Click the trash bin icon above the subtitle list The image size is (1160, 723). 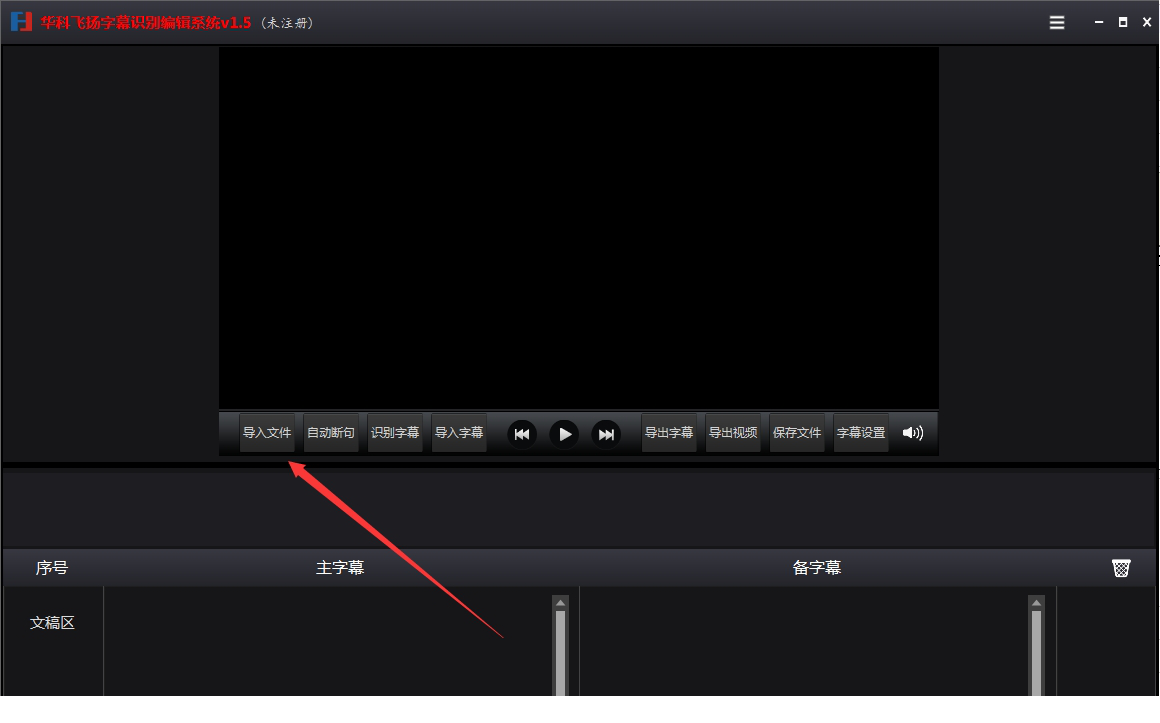click(x=1120, y=567)
